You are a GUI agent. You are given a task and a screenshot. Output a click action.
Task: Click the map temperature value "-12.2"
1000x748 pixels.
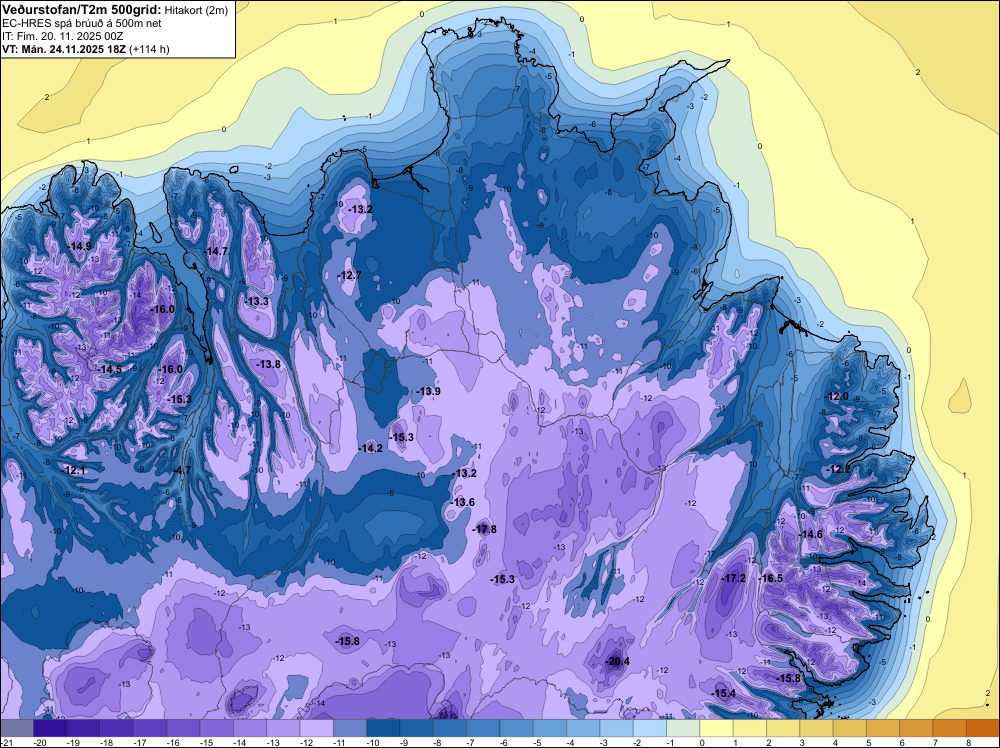pyautogui.click(x=839, y=469)
